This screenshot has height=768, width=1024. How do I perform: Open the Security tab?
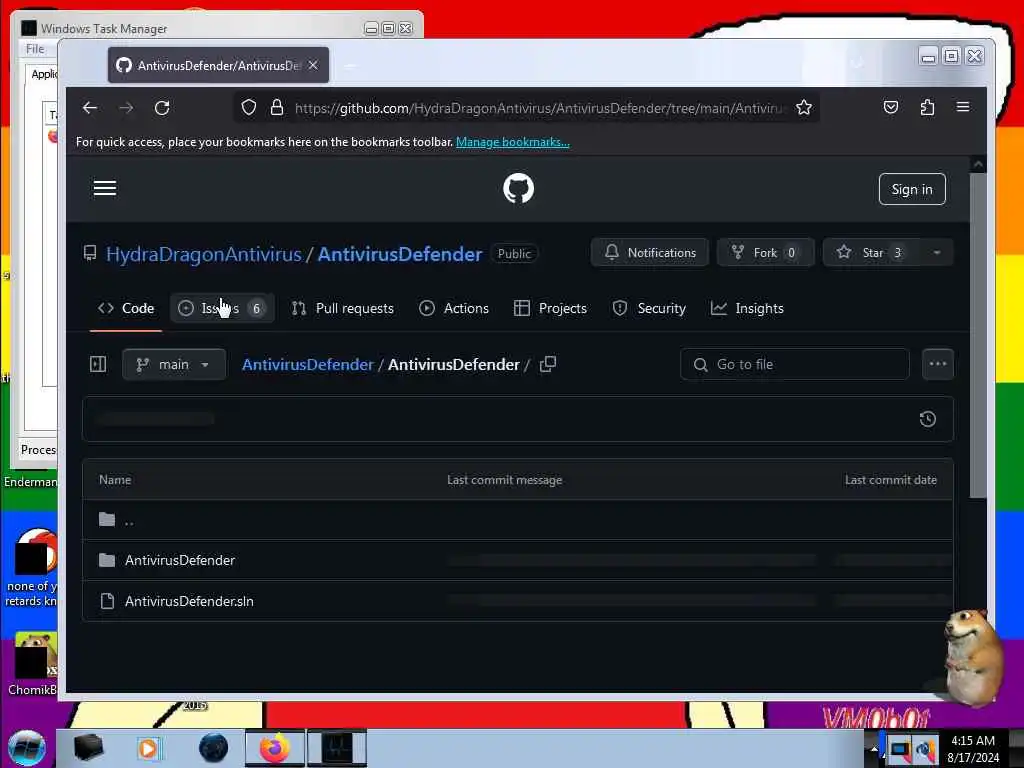(x=649, y=308)
